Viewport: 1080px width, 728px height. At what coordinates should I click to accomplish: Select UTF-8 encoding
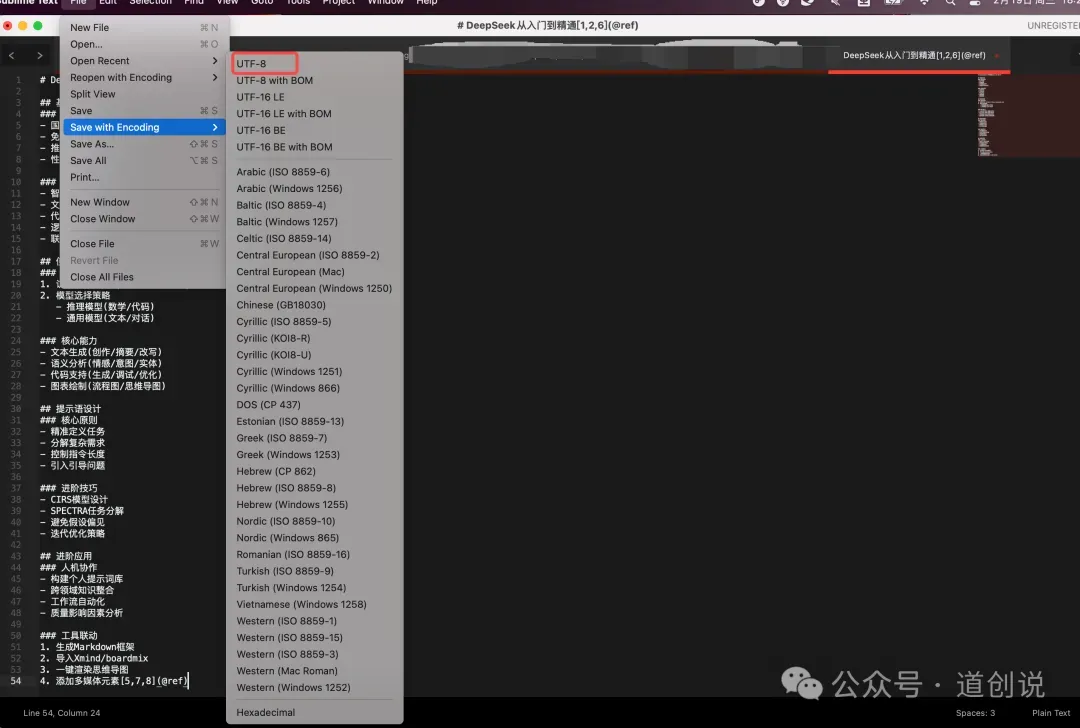[x=315, y=63]
